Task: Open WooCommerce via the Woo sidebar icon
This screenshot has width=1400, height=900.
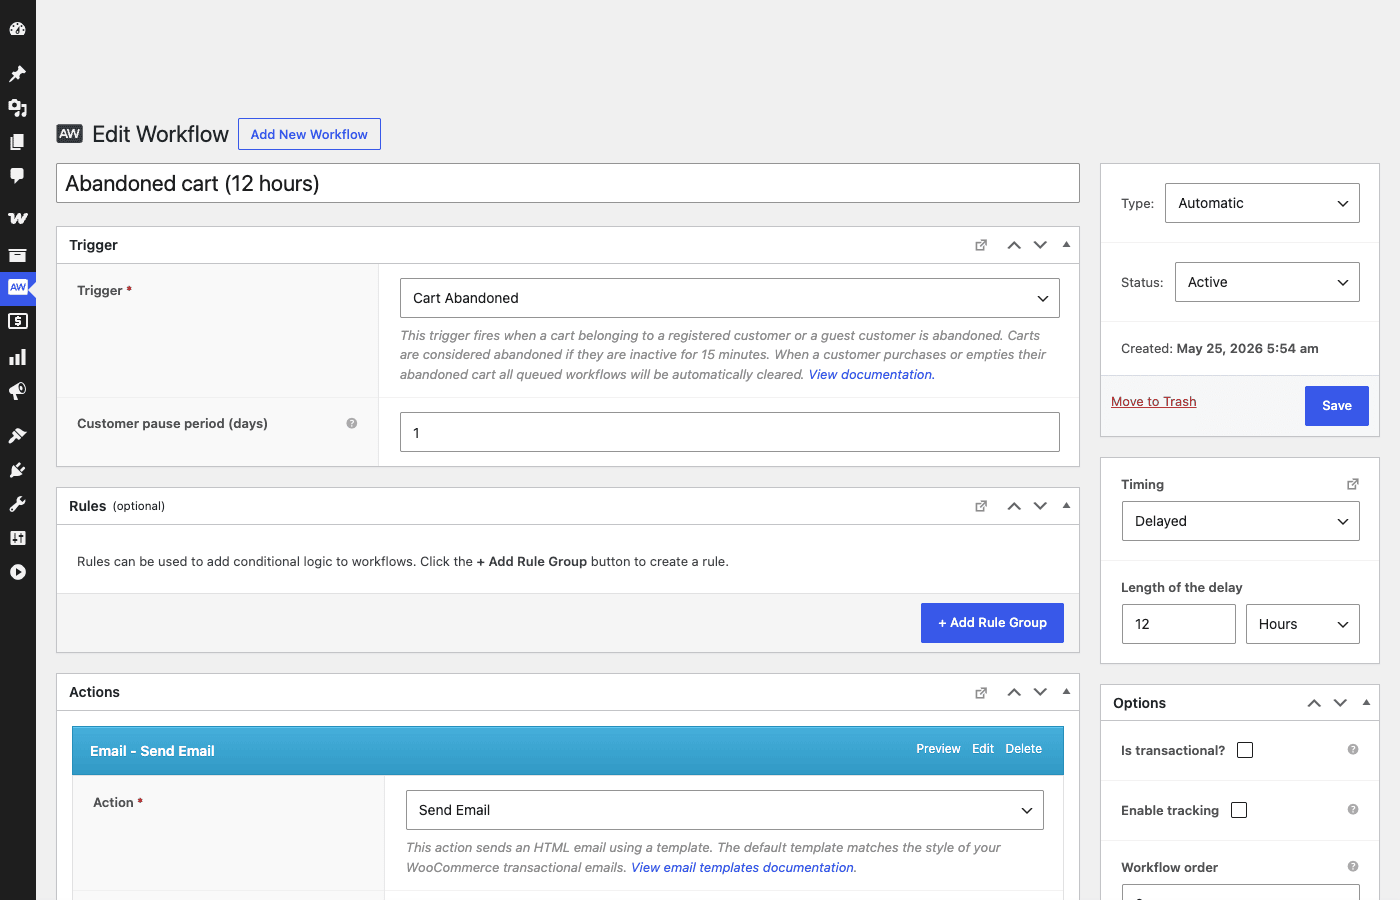Action: pyautogui.click(x=17, y=218)
